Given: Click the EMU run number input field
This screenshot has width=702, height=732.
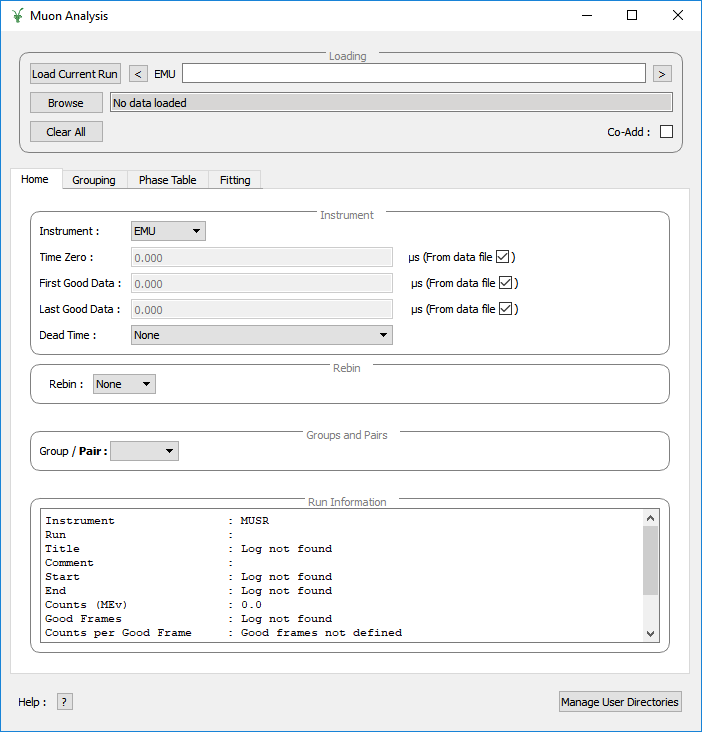Looking at the screenshot, I should coord(413,74).
